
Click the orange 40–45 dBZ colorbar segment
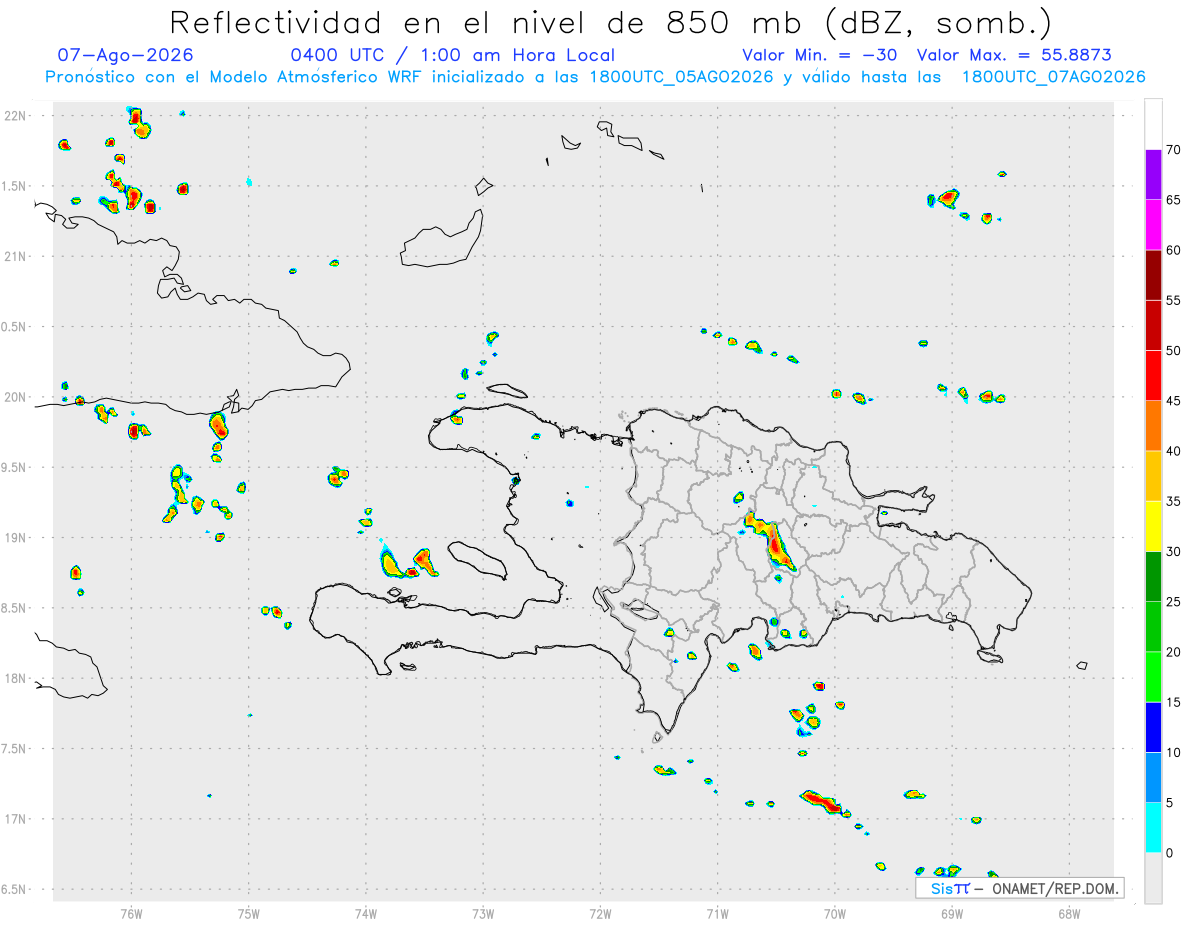pos(1153,426)
